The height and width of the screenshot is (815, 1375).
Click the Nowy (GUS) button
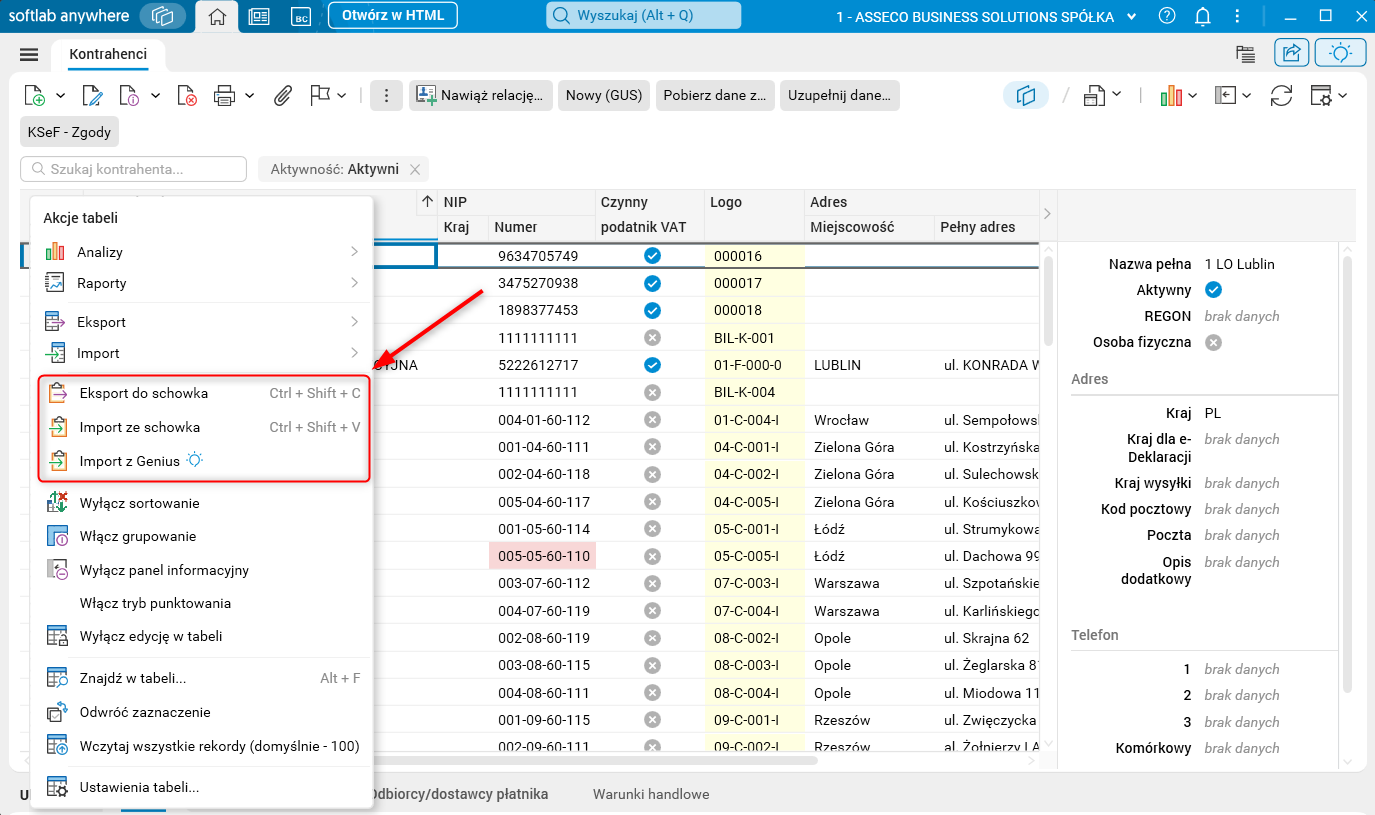604,95
